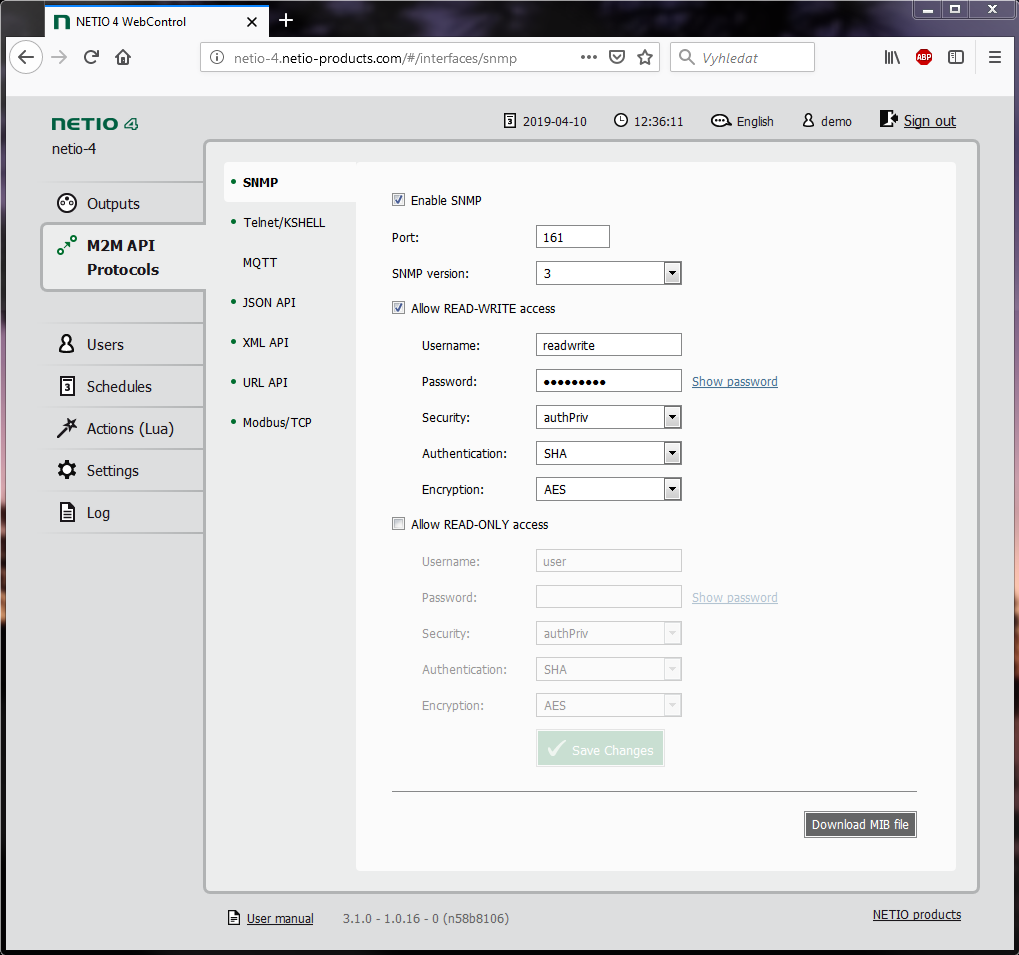Click the read-write Password field
The width and height of the screenshot is (1019, 955).
(608, 381)
